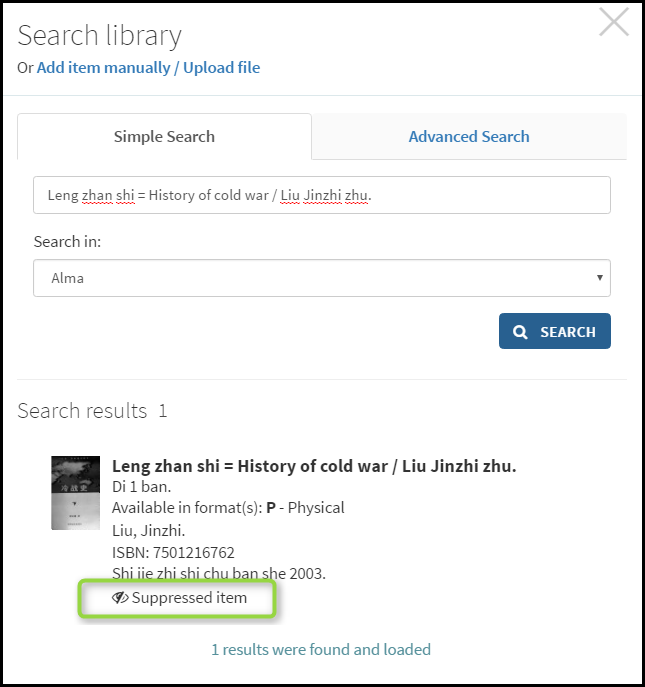Switch to the Advanced Search tab
645x687 pixels.
(x=469, y=137)
